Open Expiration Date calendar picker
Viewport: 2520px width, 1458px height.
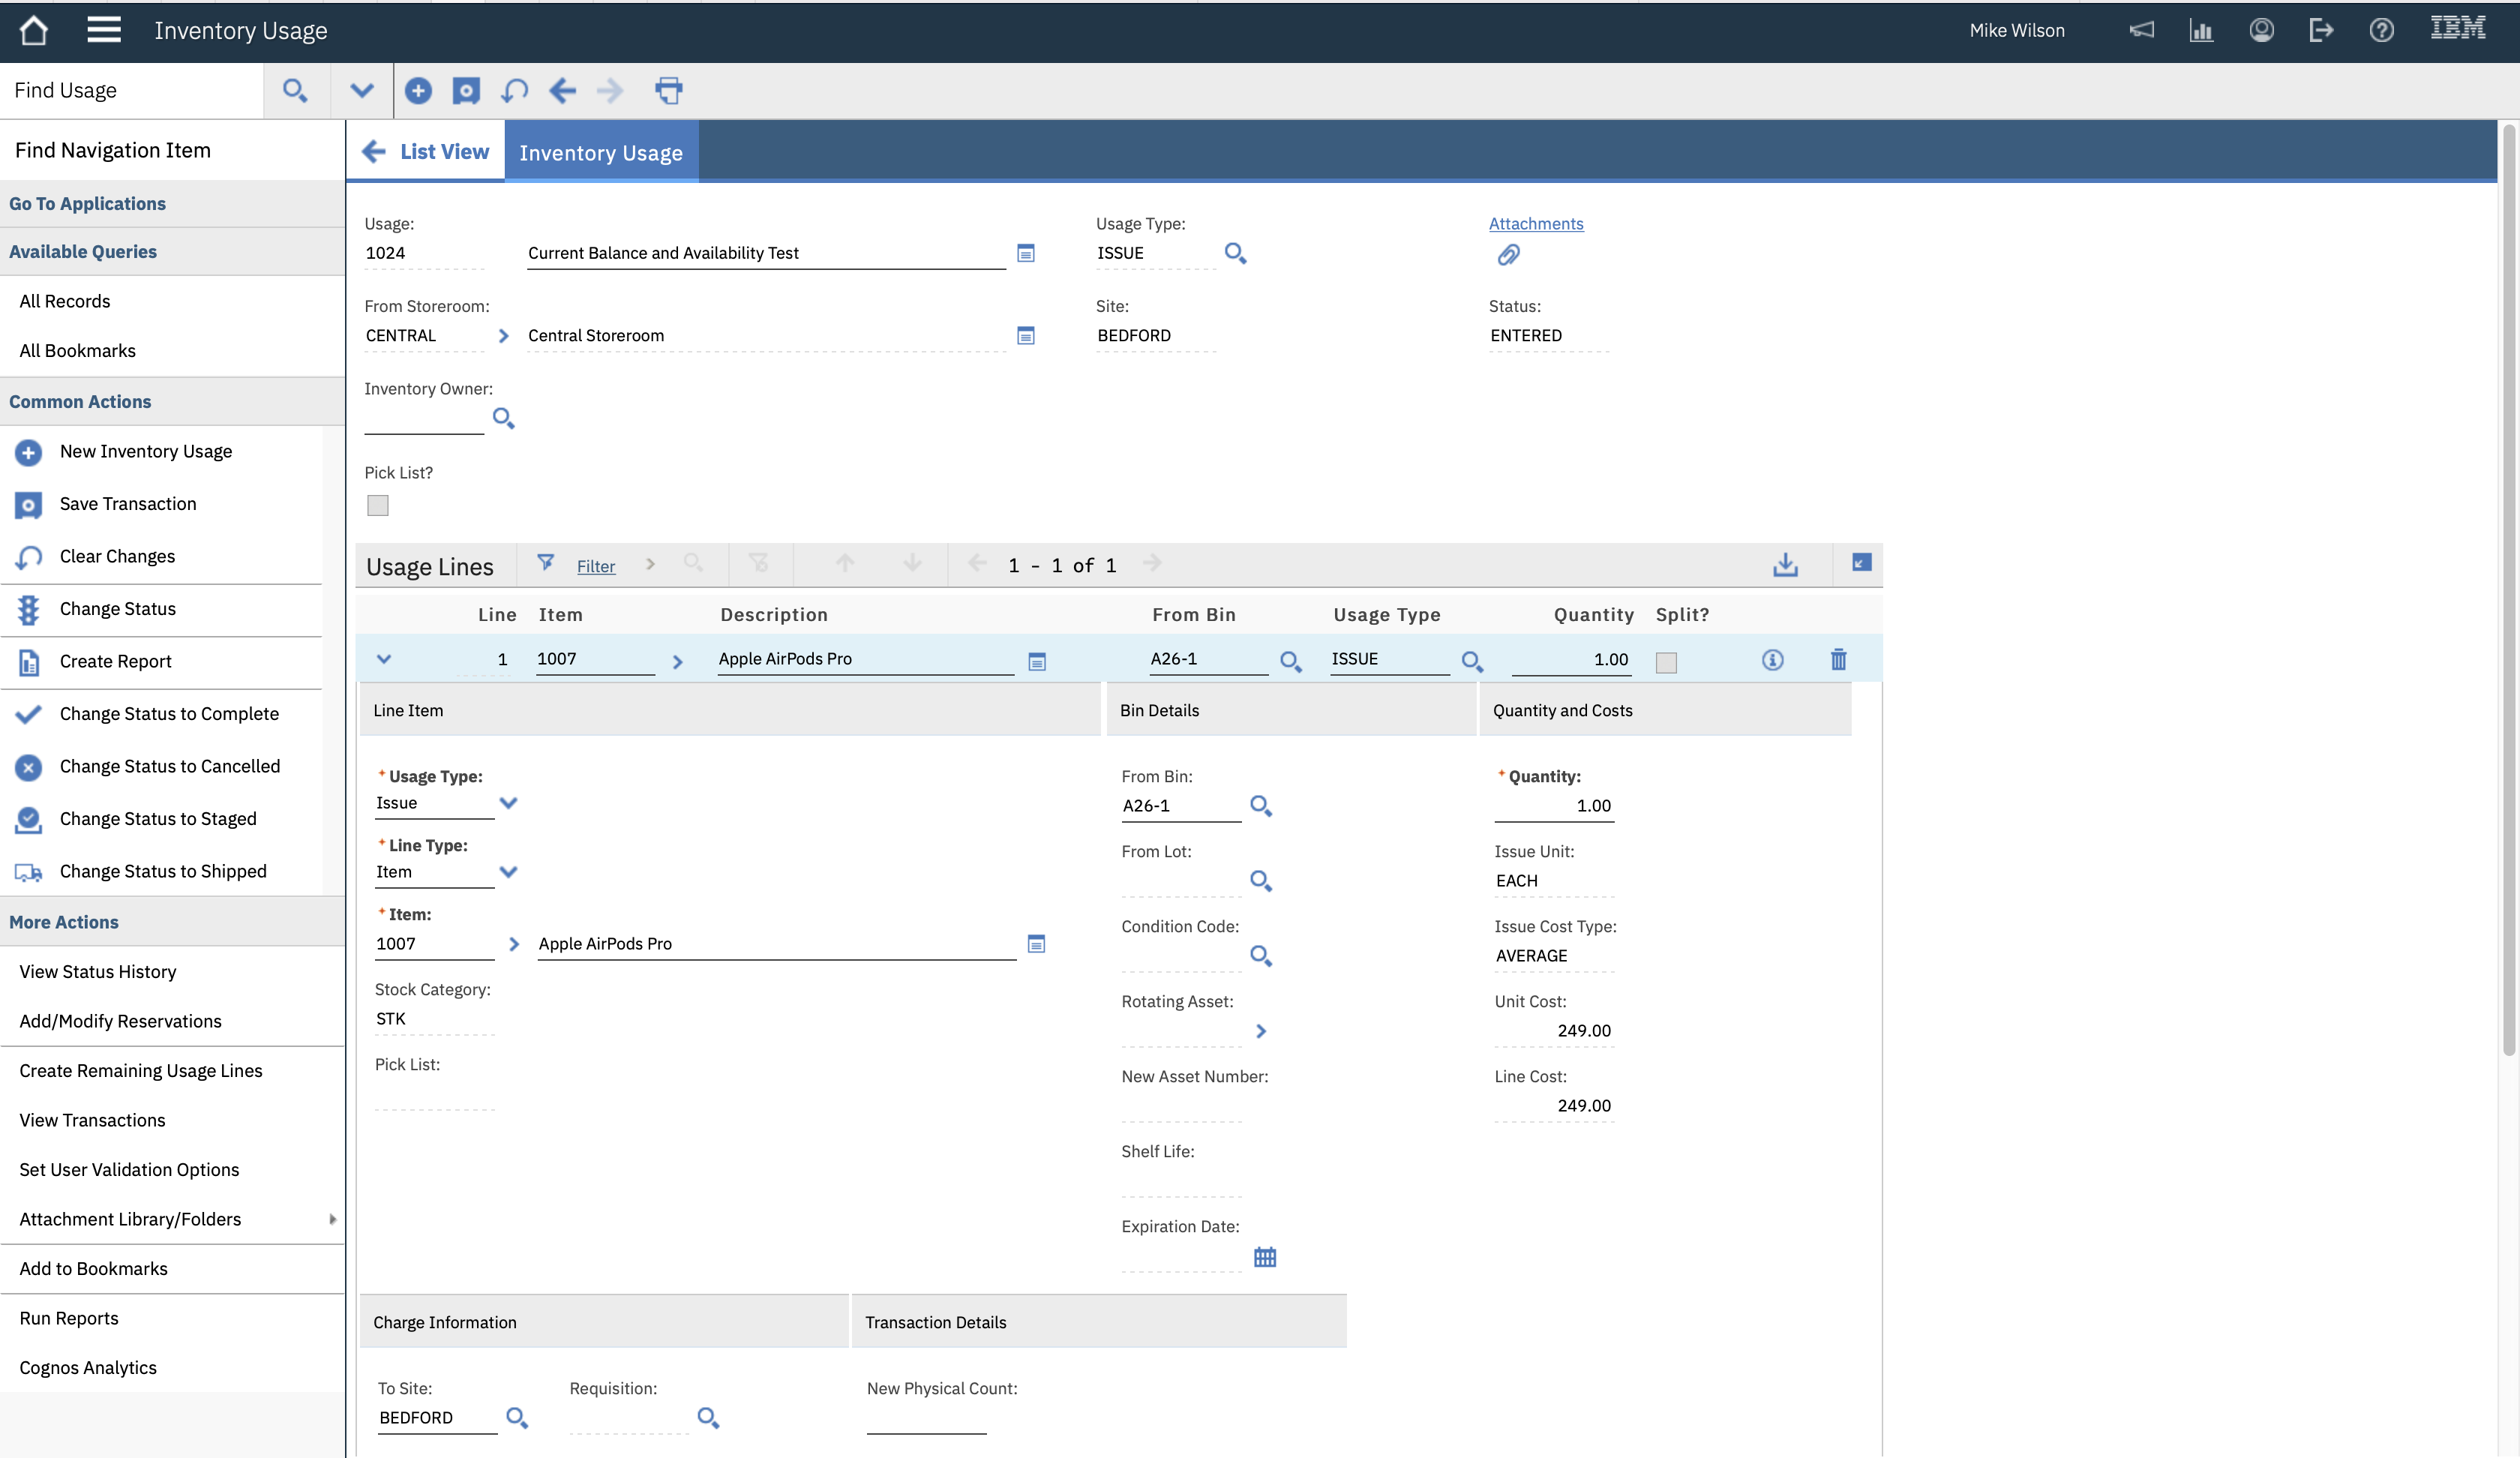1265,1257
